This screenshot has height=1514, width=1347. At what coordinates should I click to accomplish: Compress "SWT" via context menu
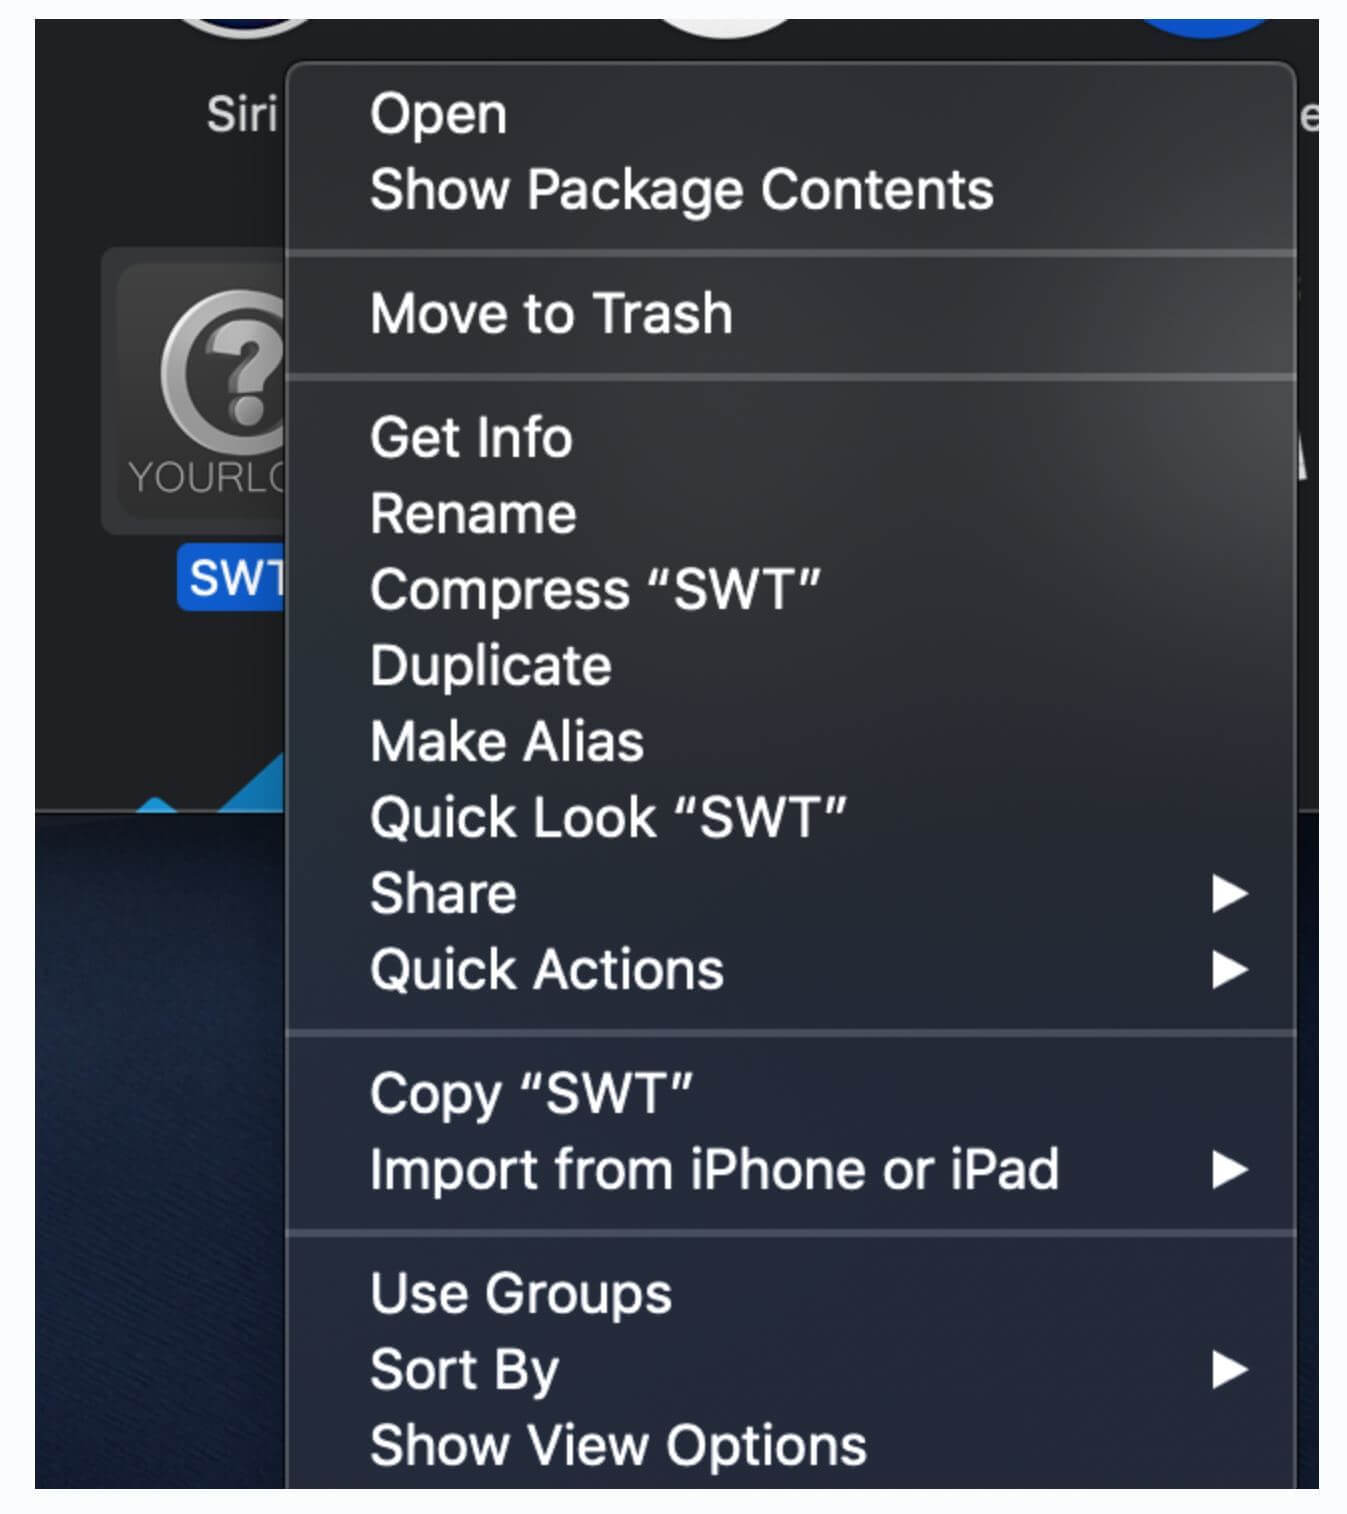click(x=595, y=590)
